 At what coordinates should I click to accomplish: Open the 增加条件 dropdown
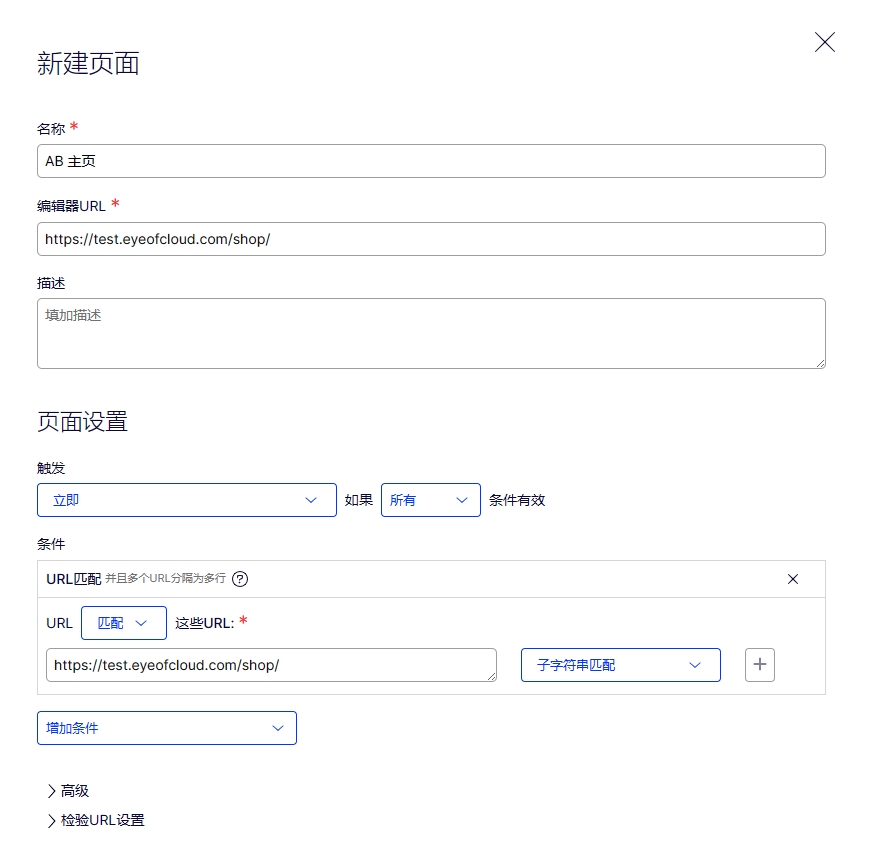[x=167, y=728]
